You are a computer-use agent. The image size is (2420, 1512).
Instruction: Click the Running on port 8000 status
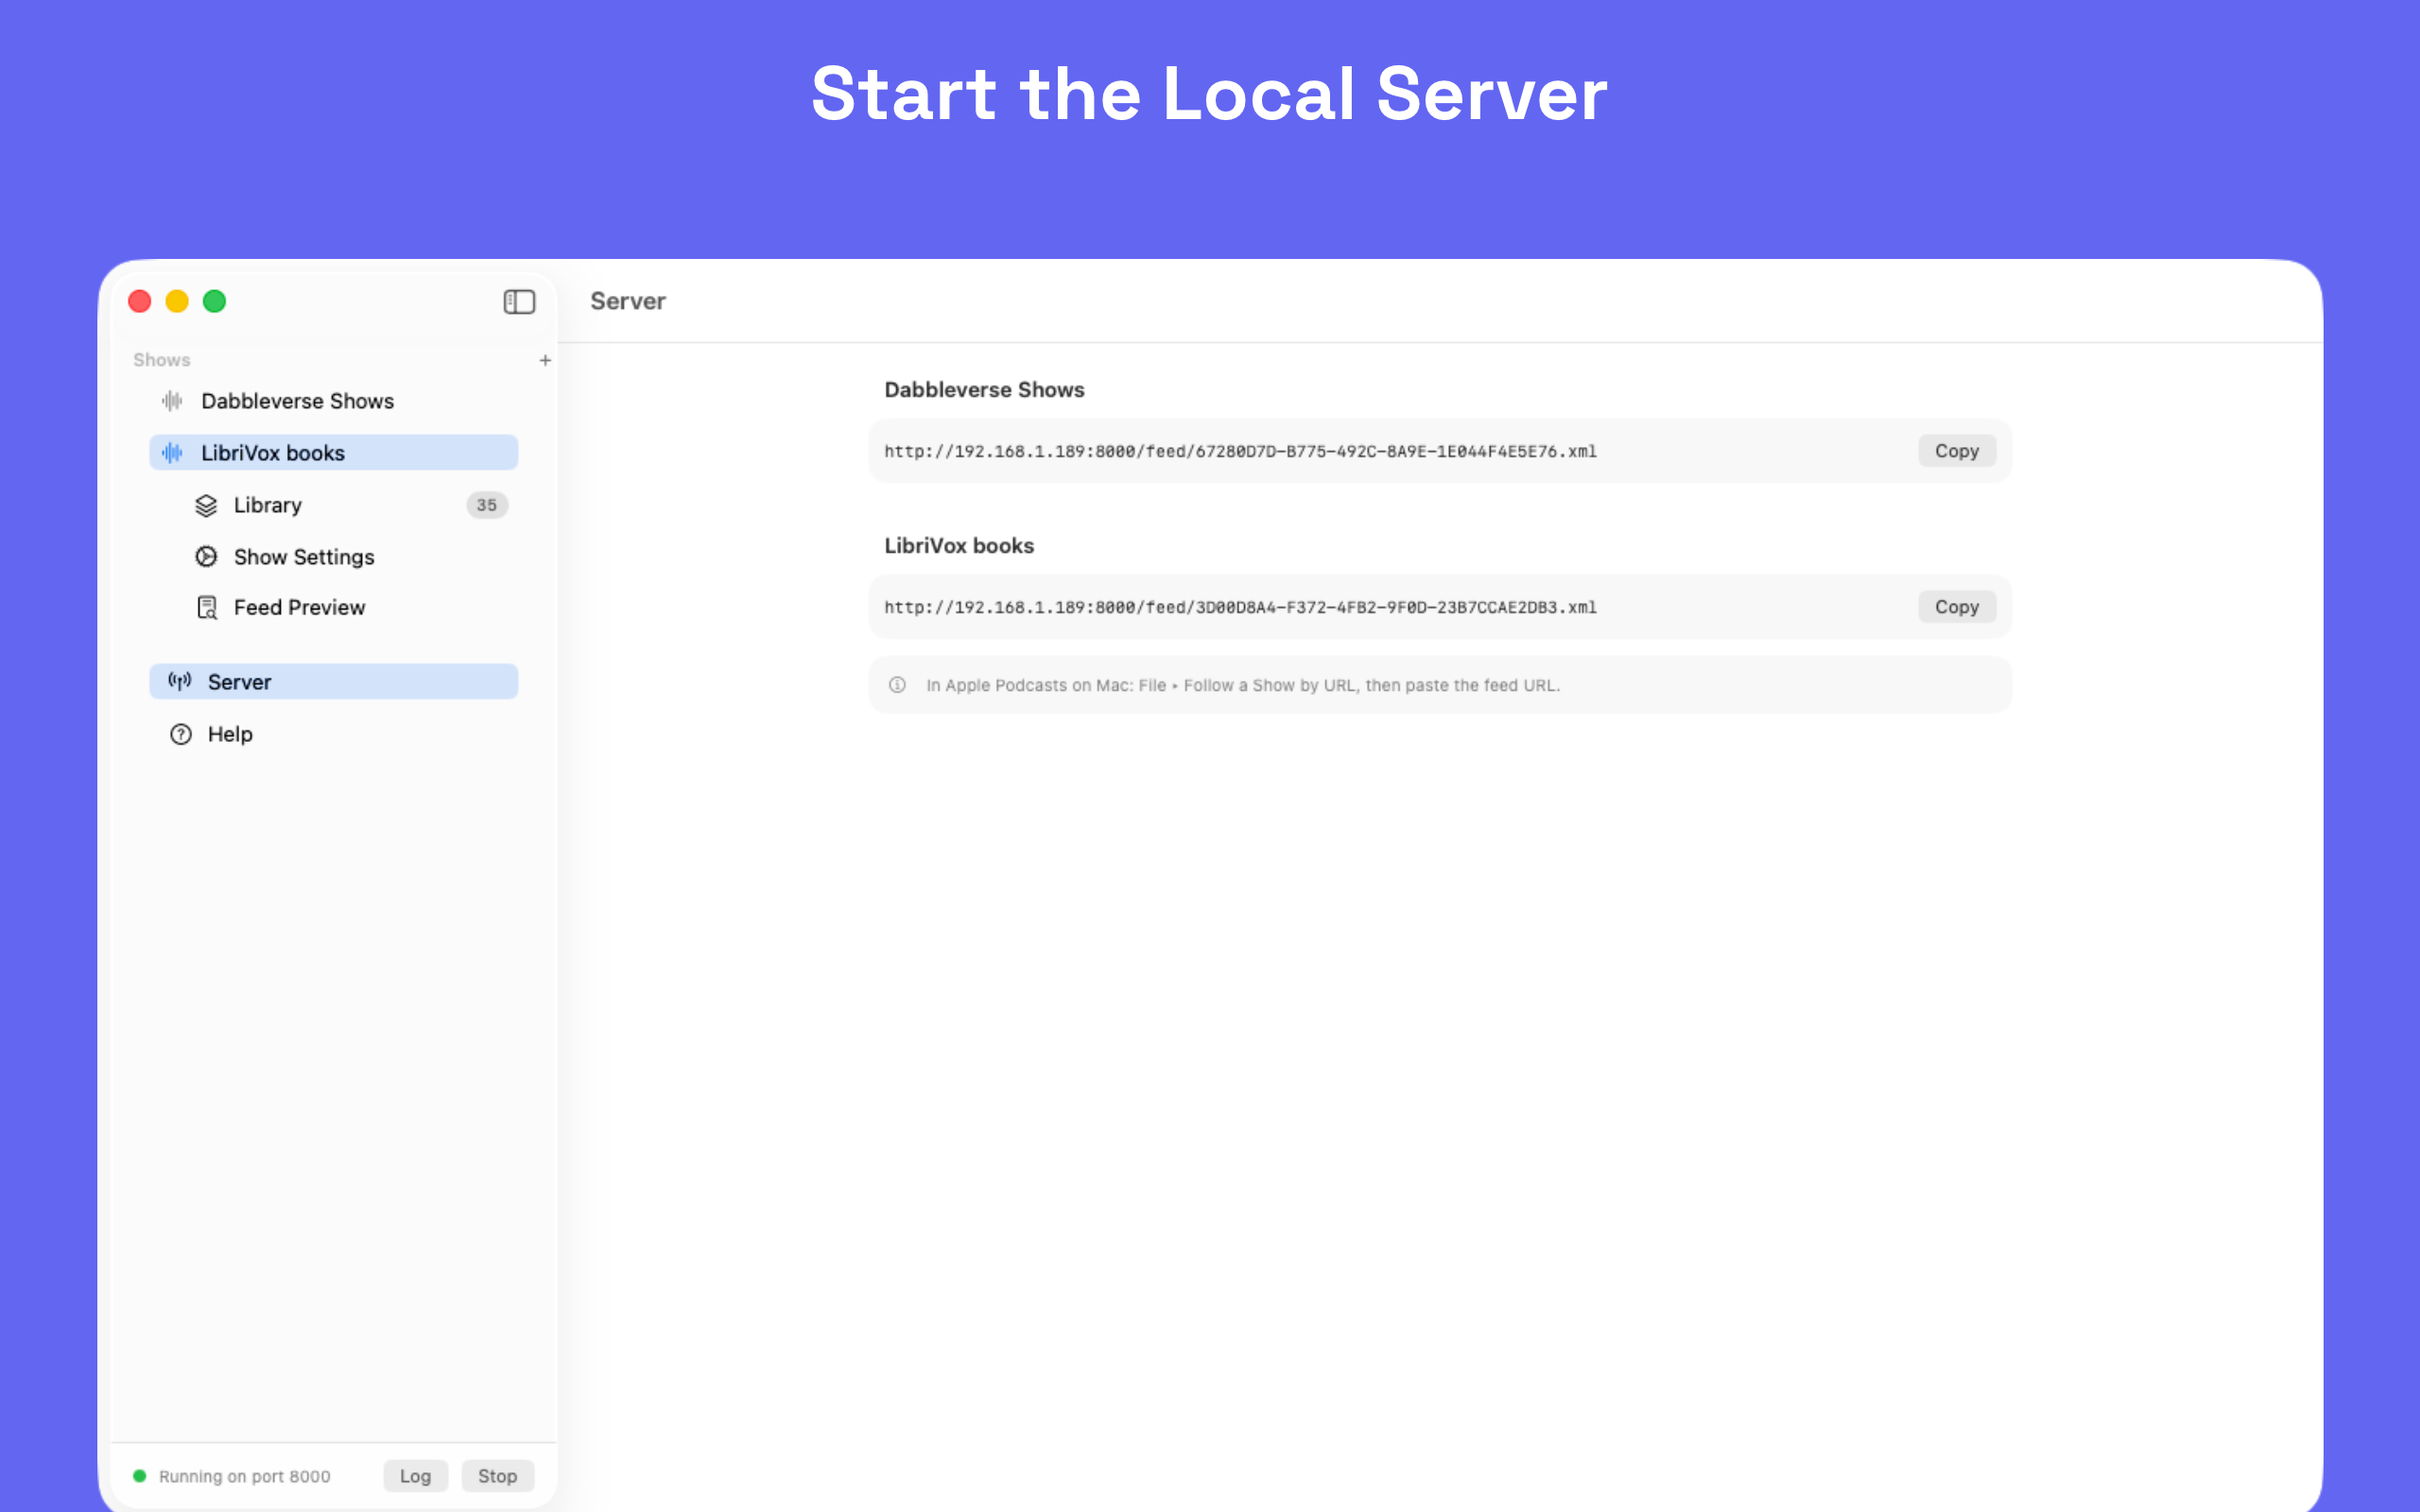(244, 1476)
